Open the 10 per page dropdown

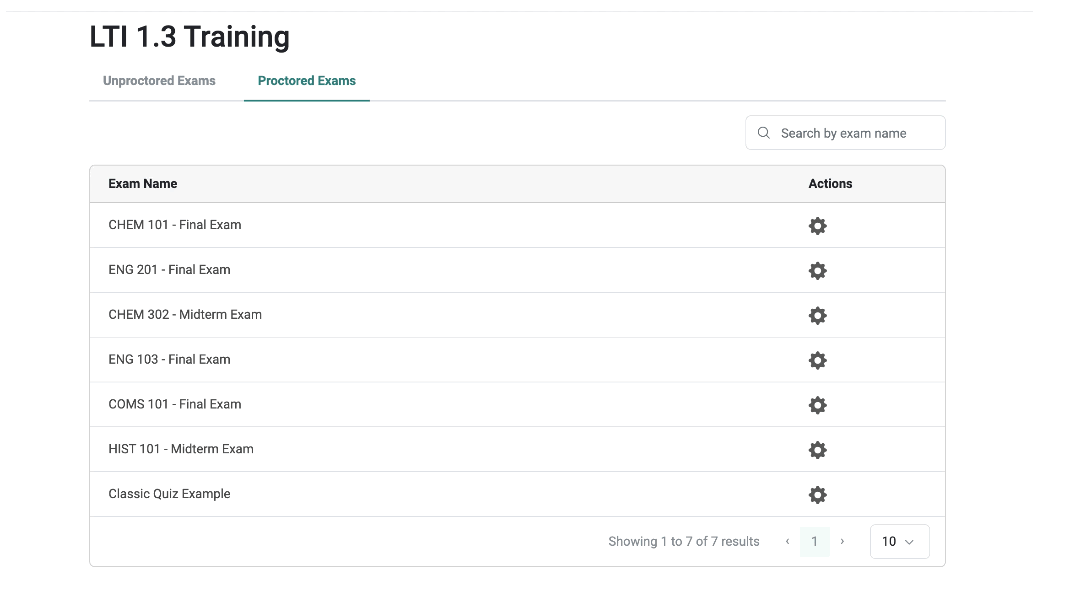(899, 541)
